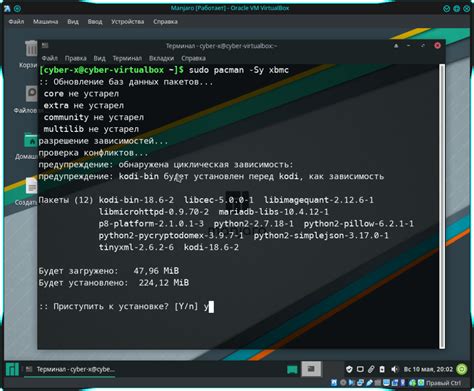
Task: Click the line extra не устарел
Action: 84,105
